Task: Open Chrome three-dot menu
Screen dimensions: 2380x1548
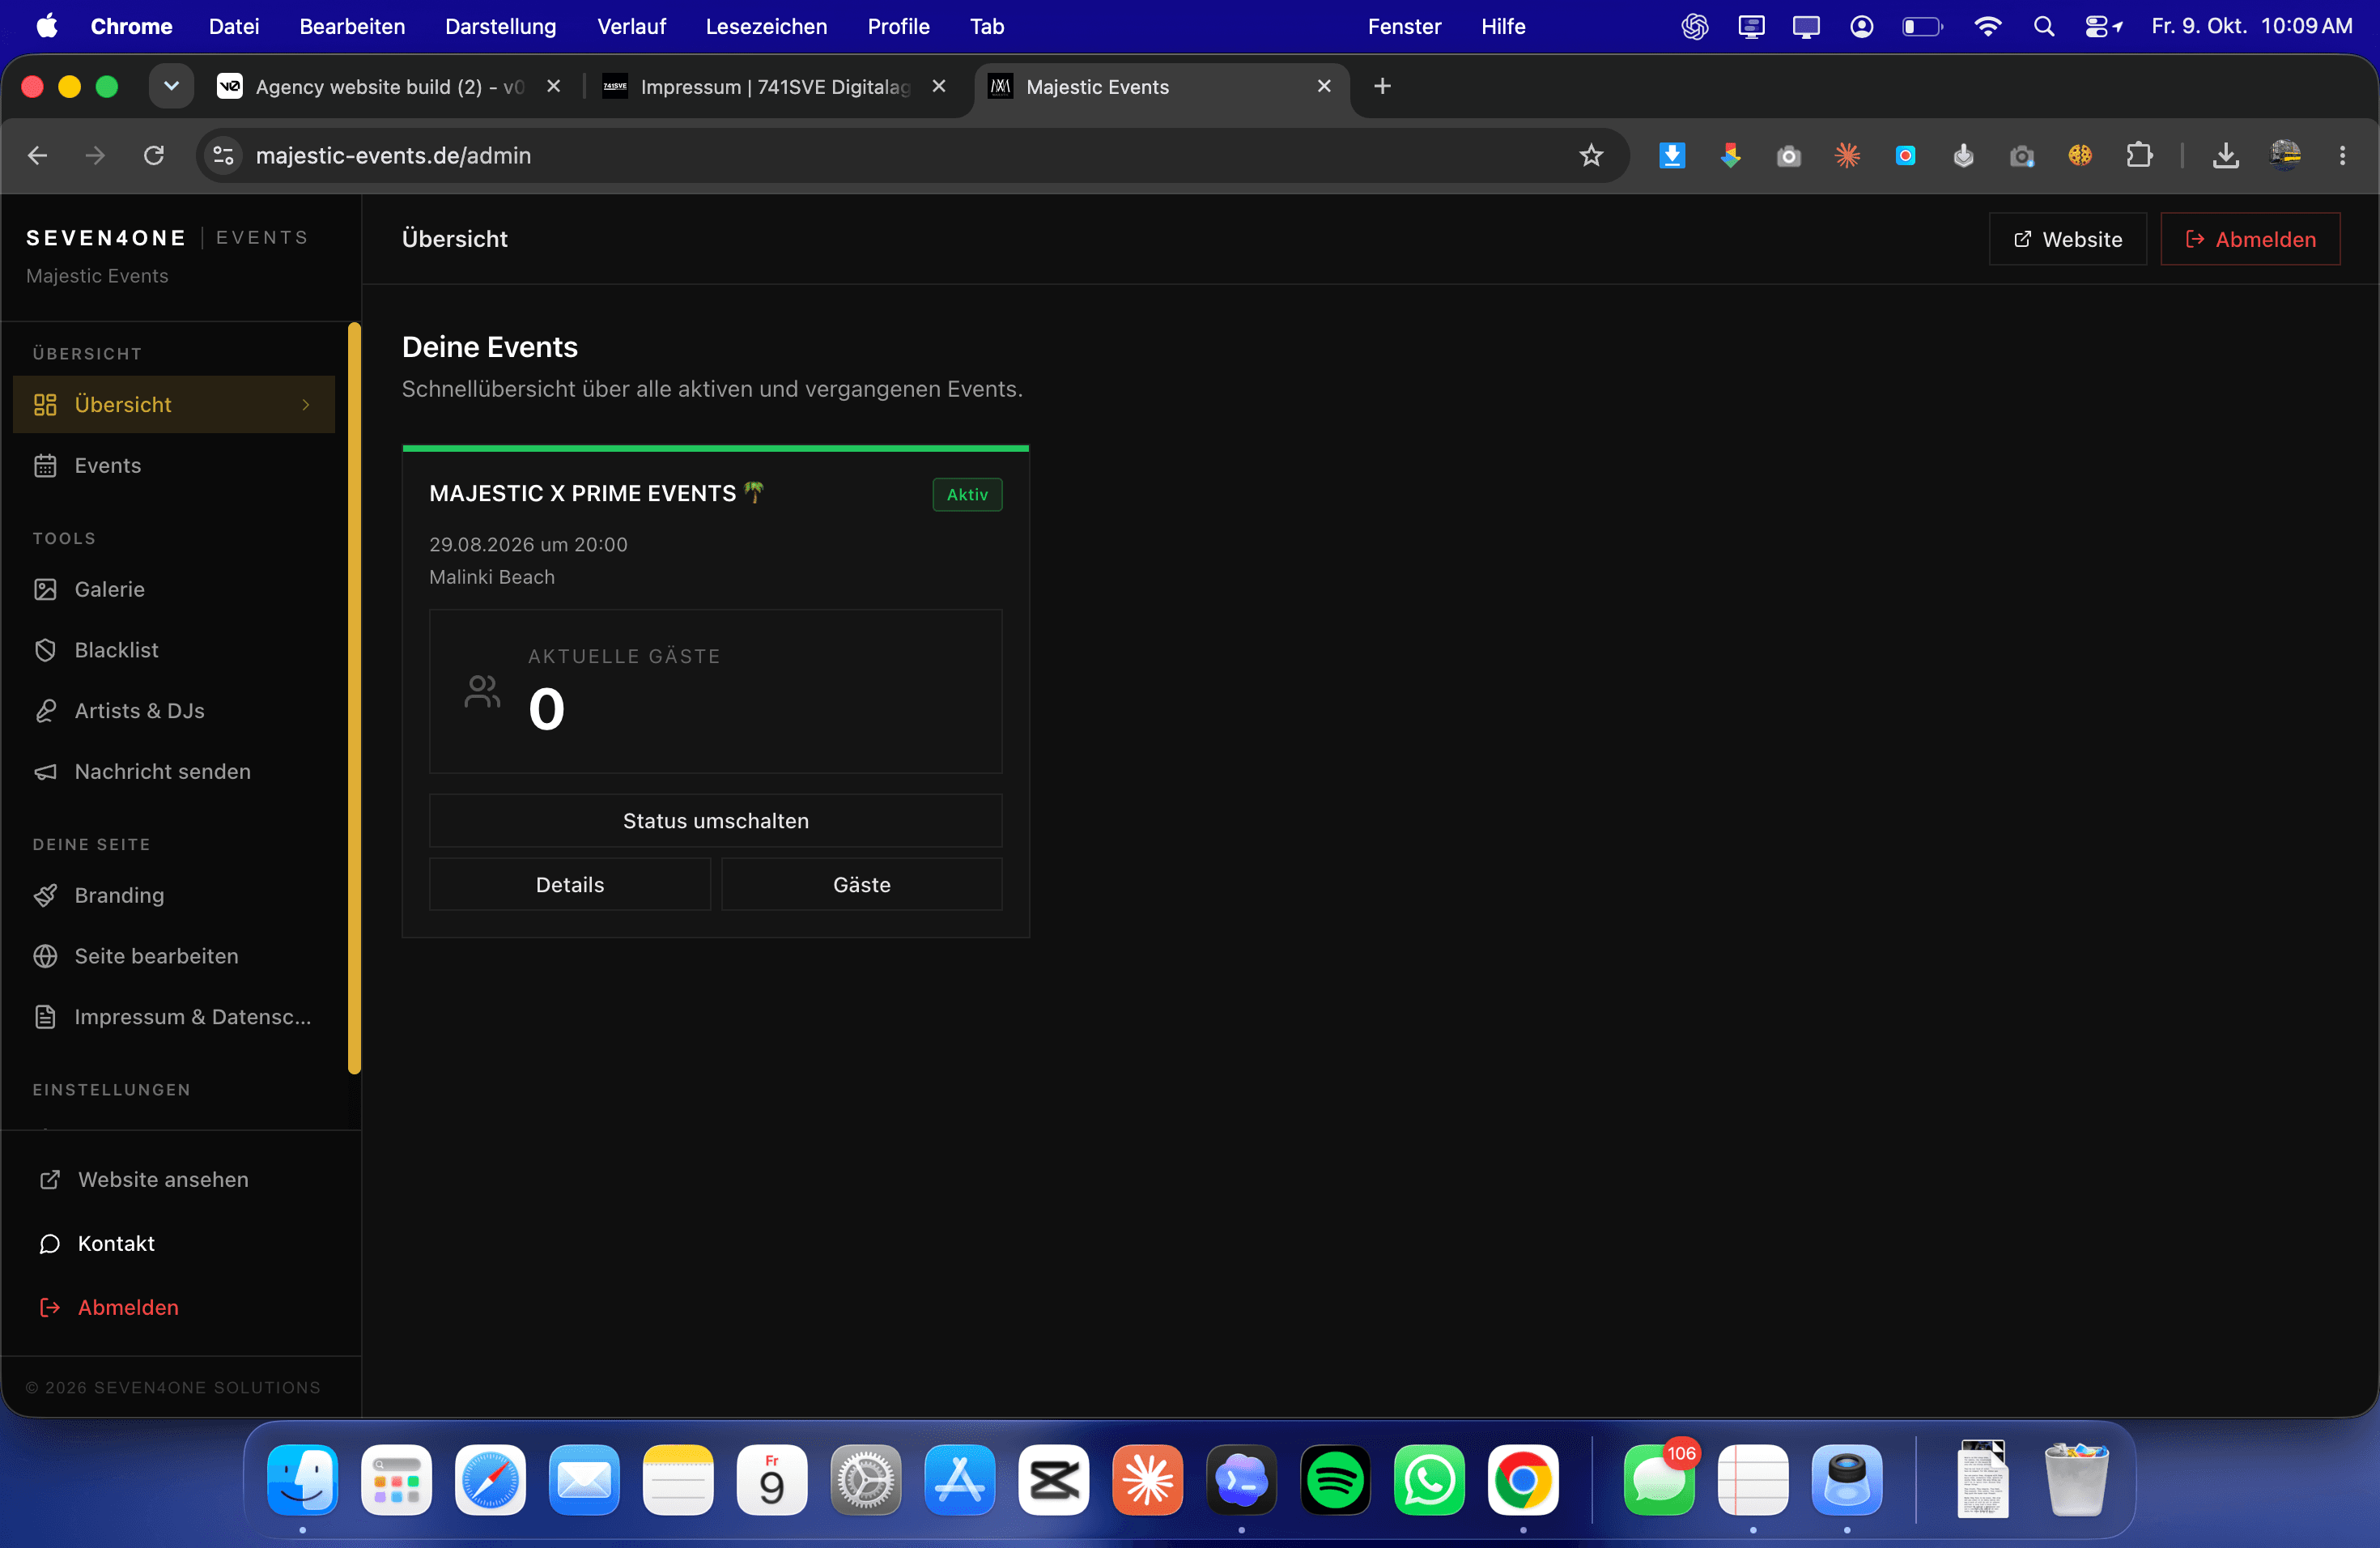Action: click(2342, 155)
